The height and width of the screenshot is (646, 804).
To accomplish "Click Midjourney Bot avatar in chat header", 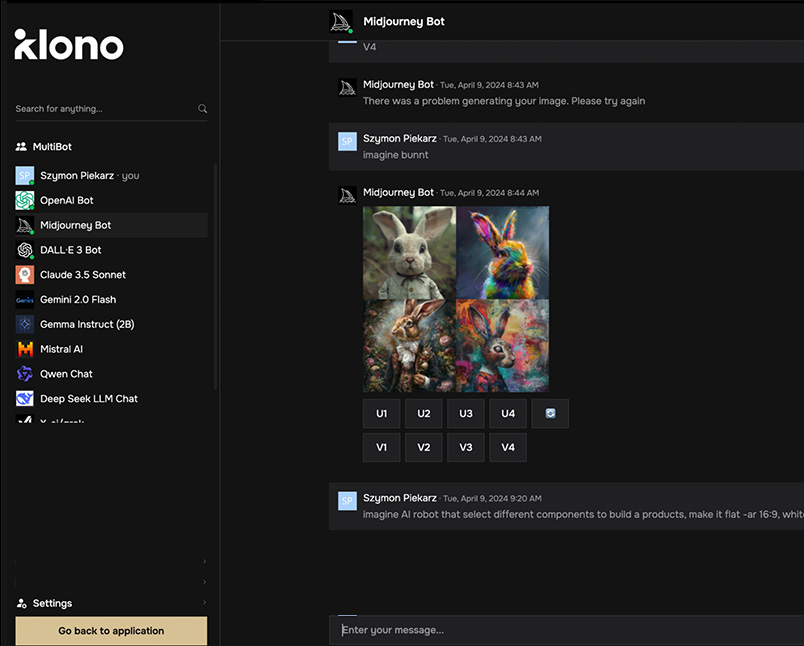I will [x=341, y=22].
